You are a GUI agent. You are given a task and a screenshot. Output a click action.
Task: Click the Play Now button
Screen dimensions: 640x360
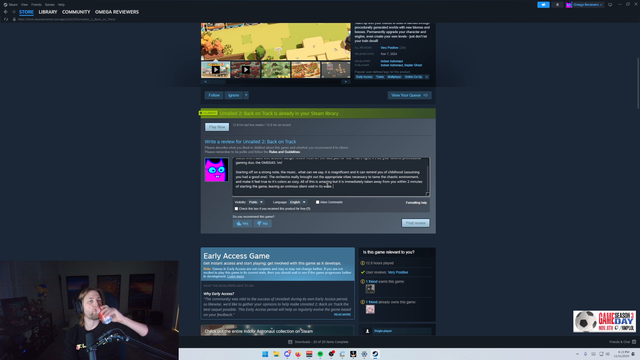click(x=217, y=127)
